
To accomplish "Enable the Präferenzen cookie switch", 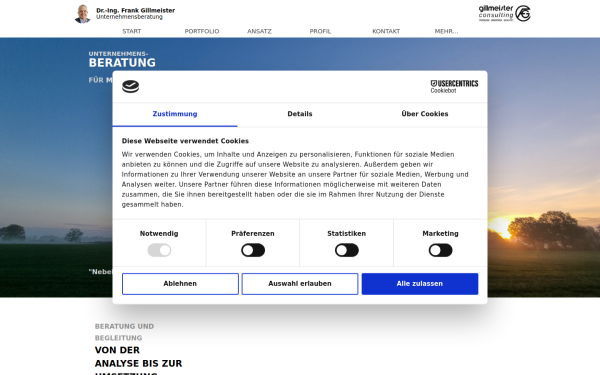I will tap(253, 250).
